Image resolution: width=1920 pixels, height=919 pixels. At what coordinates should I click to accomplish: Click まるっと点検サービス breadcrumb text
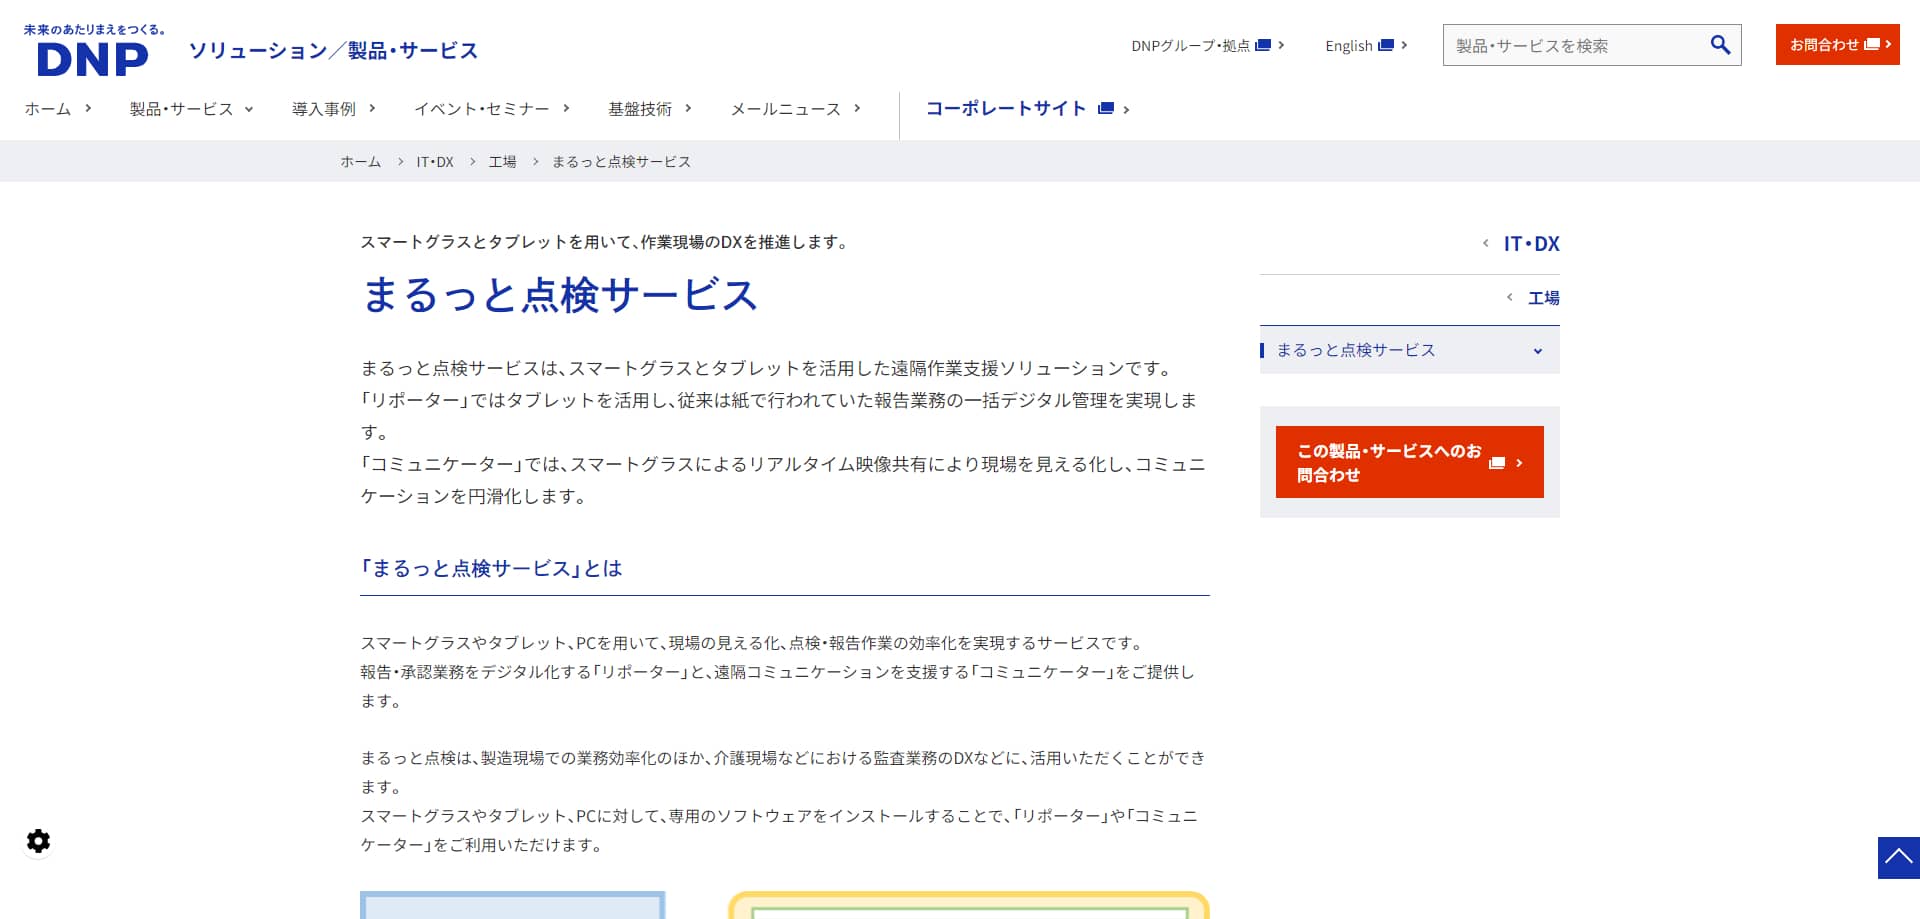[621, 161]
